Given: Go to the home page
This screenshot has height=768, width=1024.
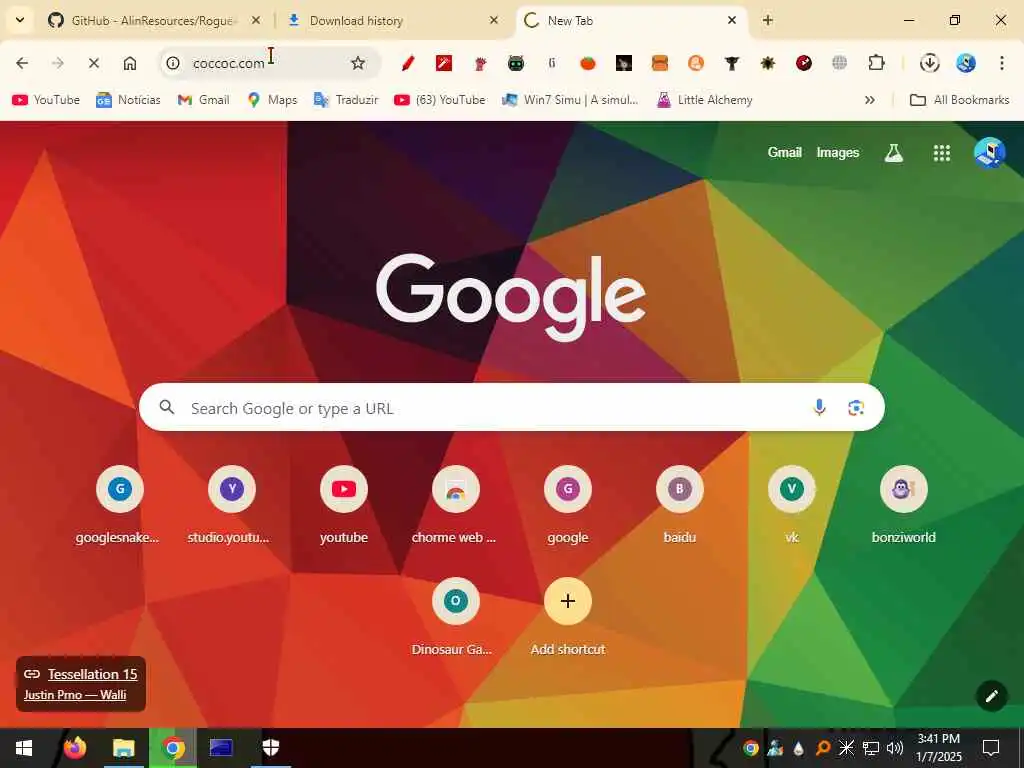Looking at the screenshot, I should point(130,63).
